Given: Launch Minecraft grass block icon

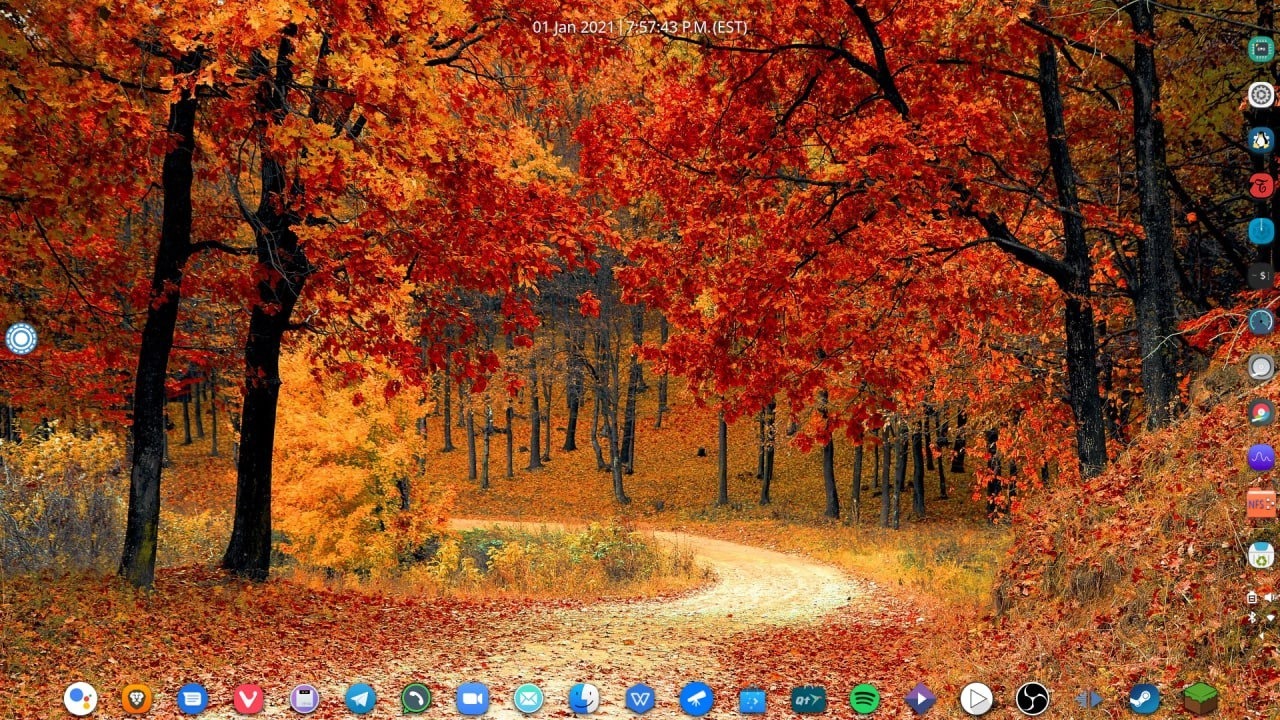Looking at the screenshot, I should click(x=1200, y=697).
